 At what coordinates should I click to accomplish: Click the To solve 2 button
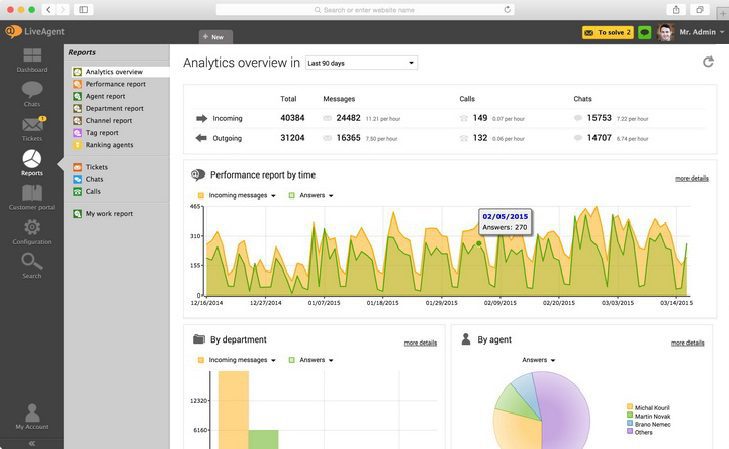[x=608, y=33]
